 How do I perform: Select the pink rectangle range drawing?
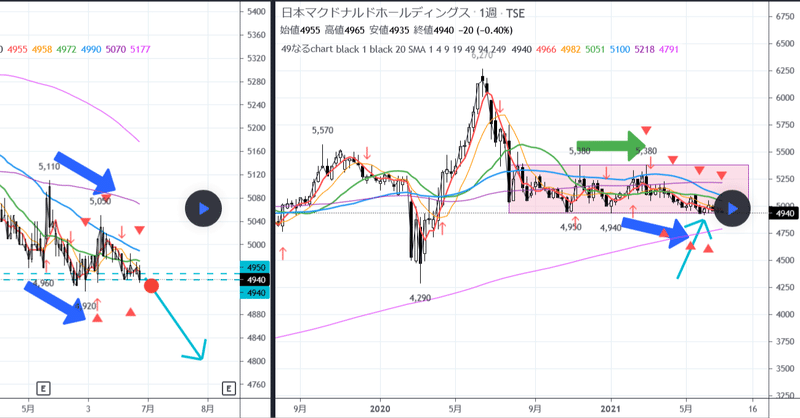[x=629, y=189]
